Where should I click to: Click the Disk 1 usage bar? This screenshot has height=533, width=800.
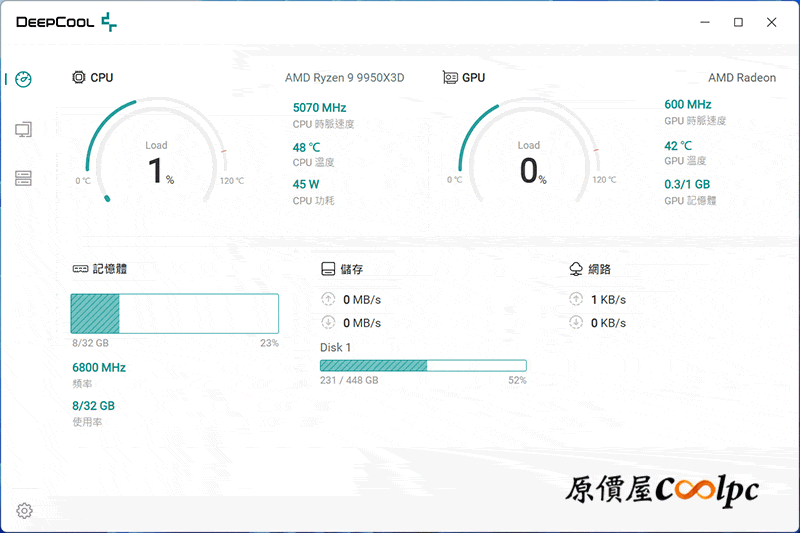click(x=423, y=366)
